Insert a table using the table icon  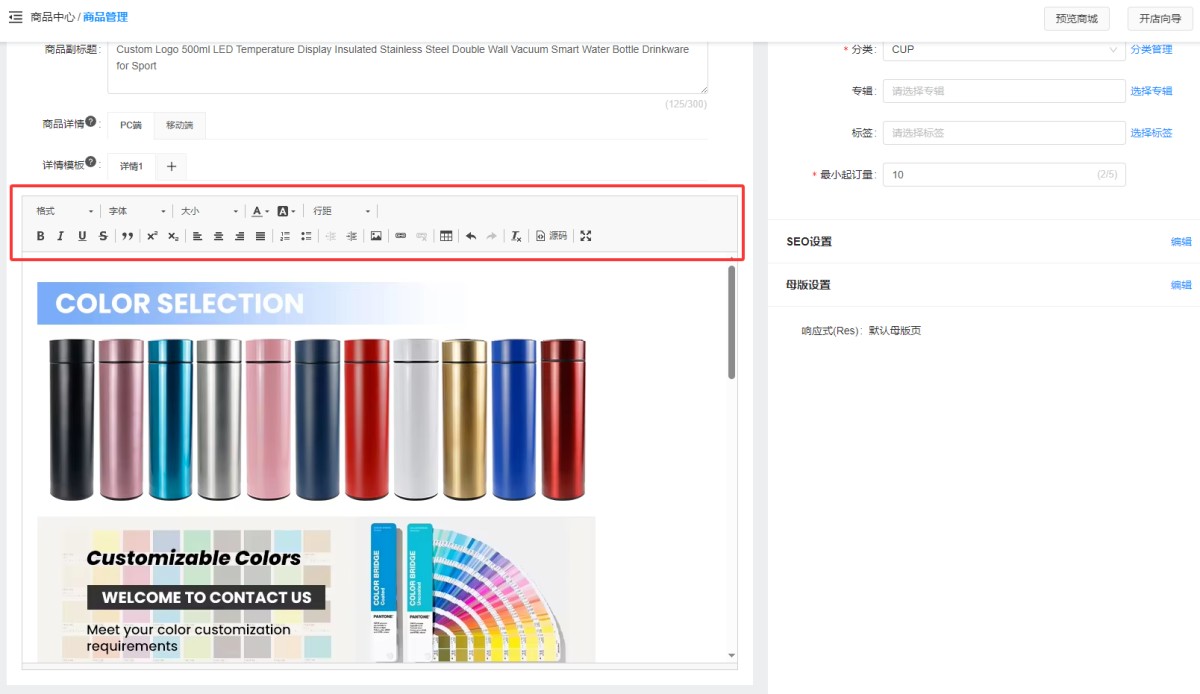446,236
